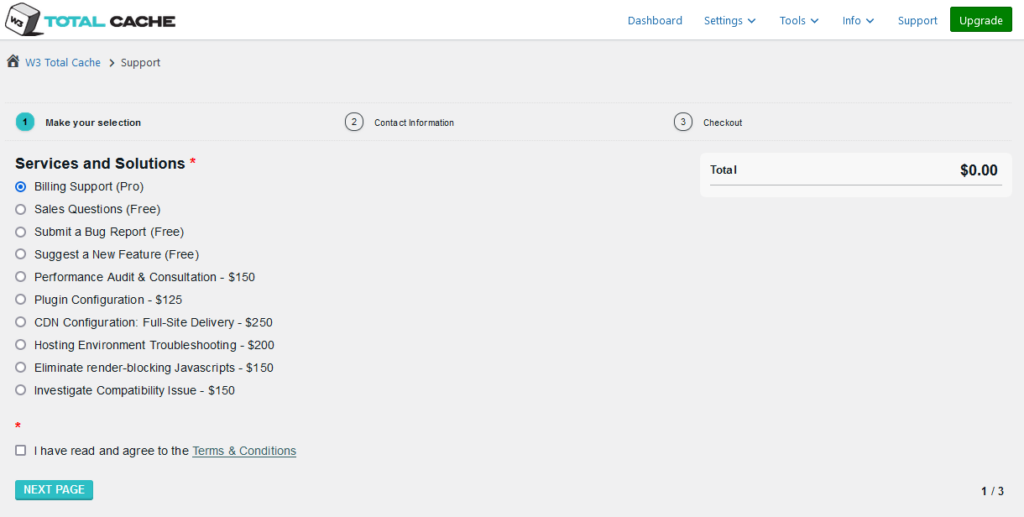Click the W3 Total Cache logo
This screenshot has height=517, width=1024.
(90, 20)
